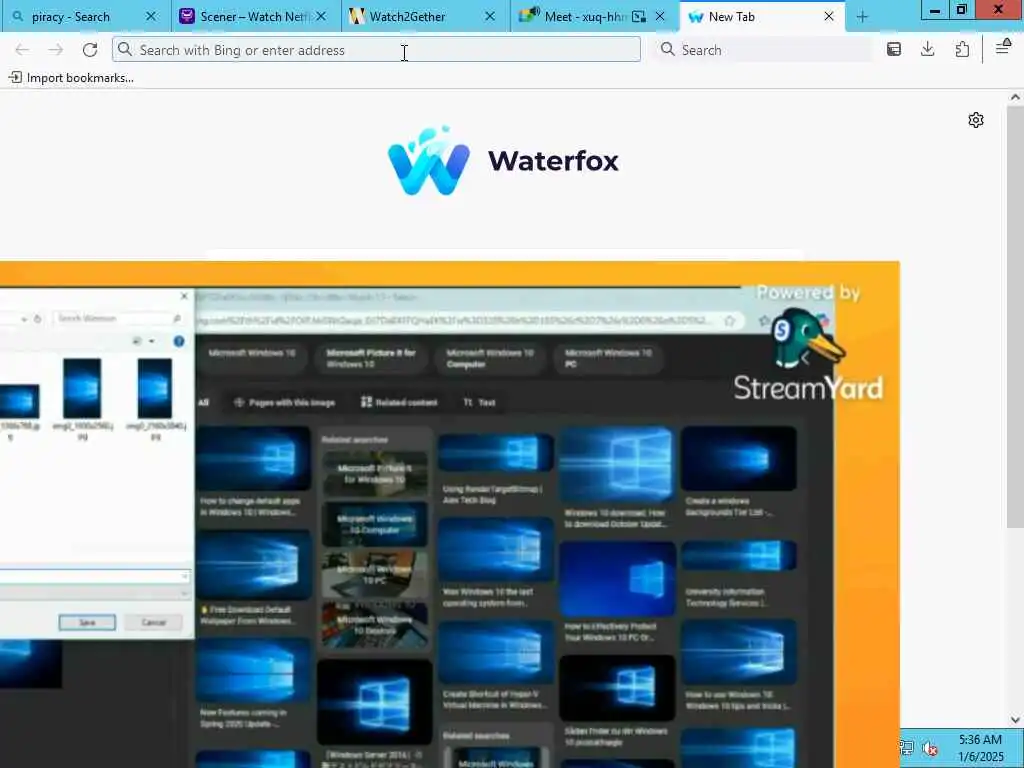
Task: Click the network icon in the system tray
Action: [x=906, y=748]
